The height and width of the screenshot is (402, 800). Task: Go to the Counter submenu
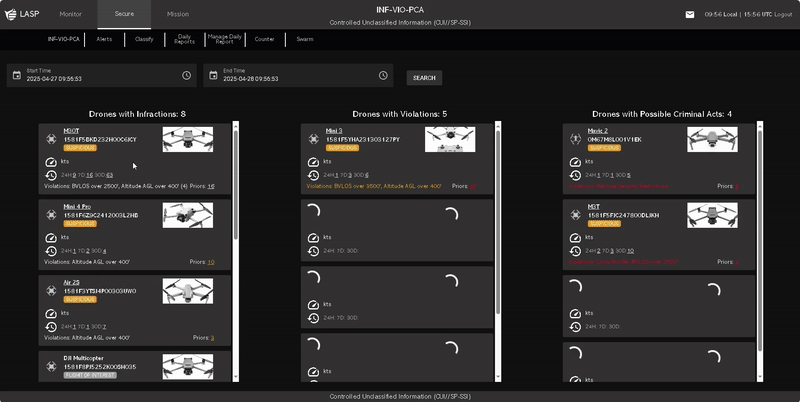[264, 39]
